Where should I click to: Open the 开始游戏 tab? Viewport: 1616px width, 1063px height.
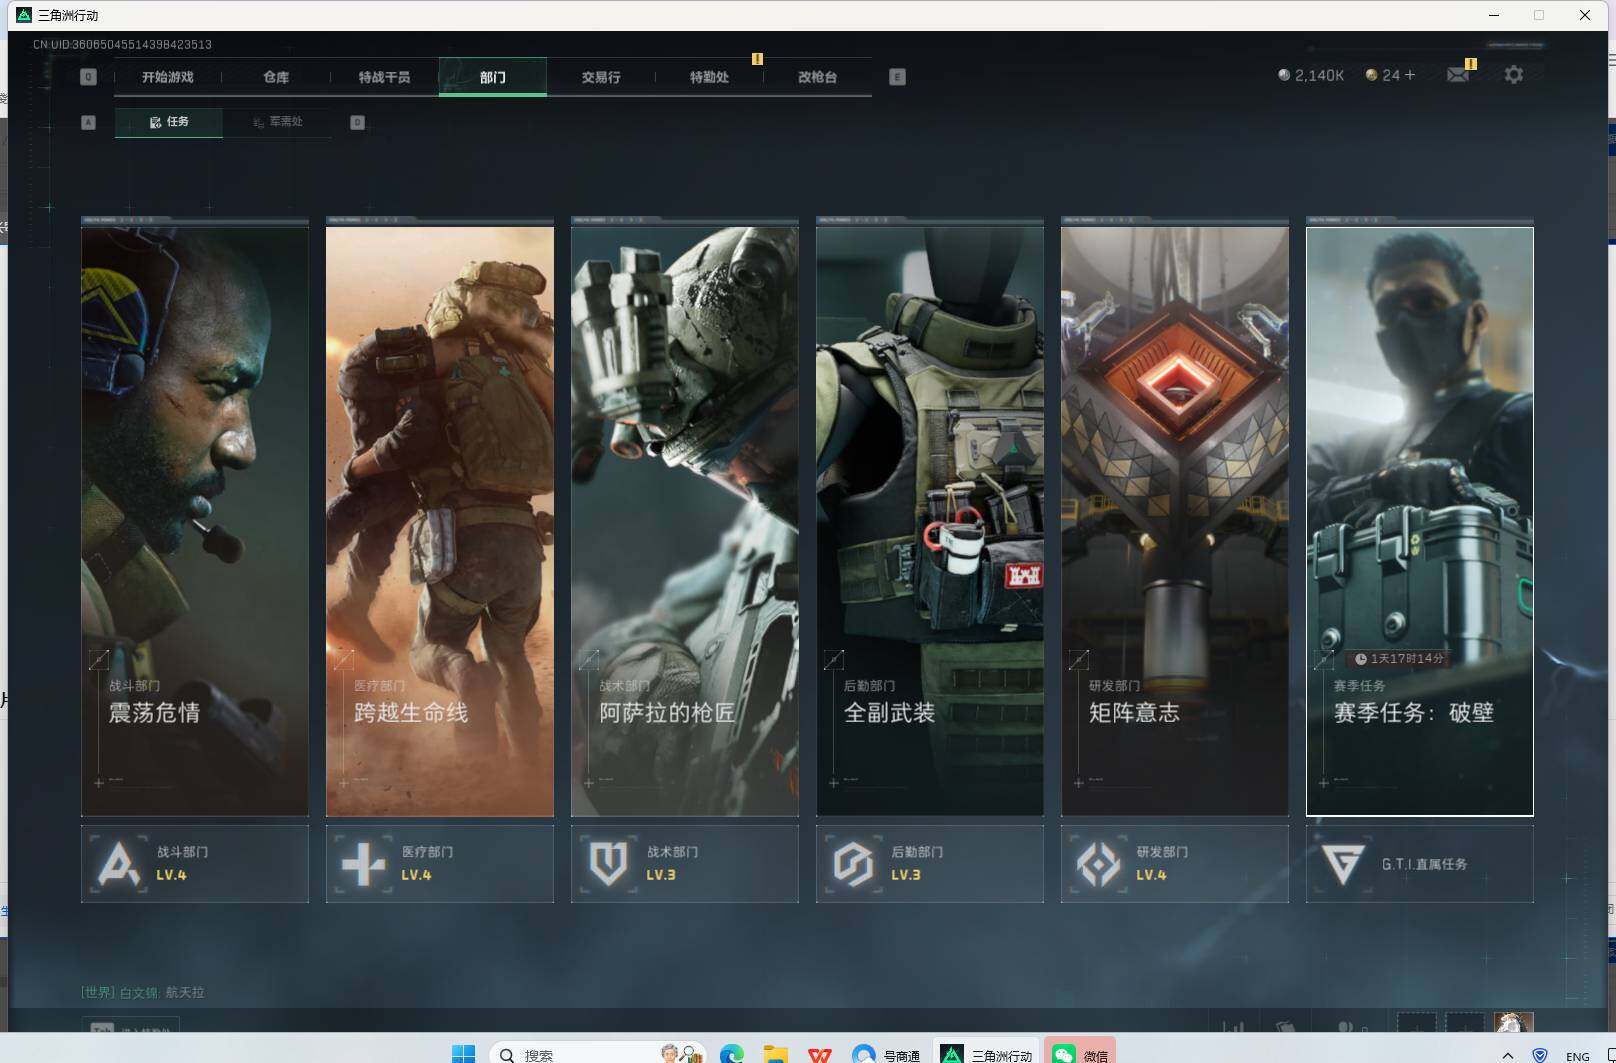coord(167,77)
